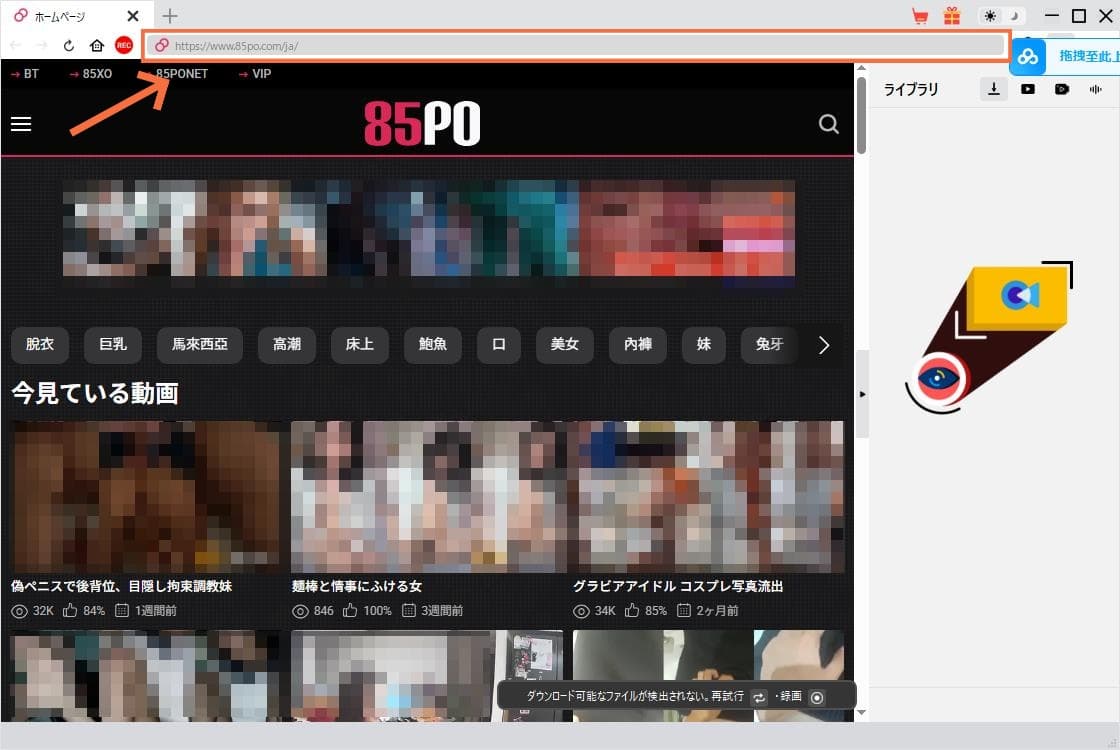The height and width of the screenshot is (750, 1120).
Task: Select the 美女 category tag
Action: pos(564,344)
